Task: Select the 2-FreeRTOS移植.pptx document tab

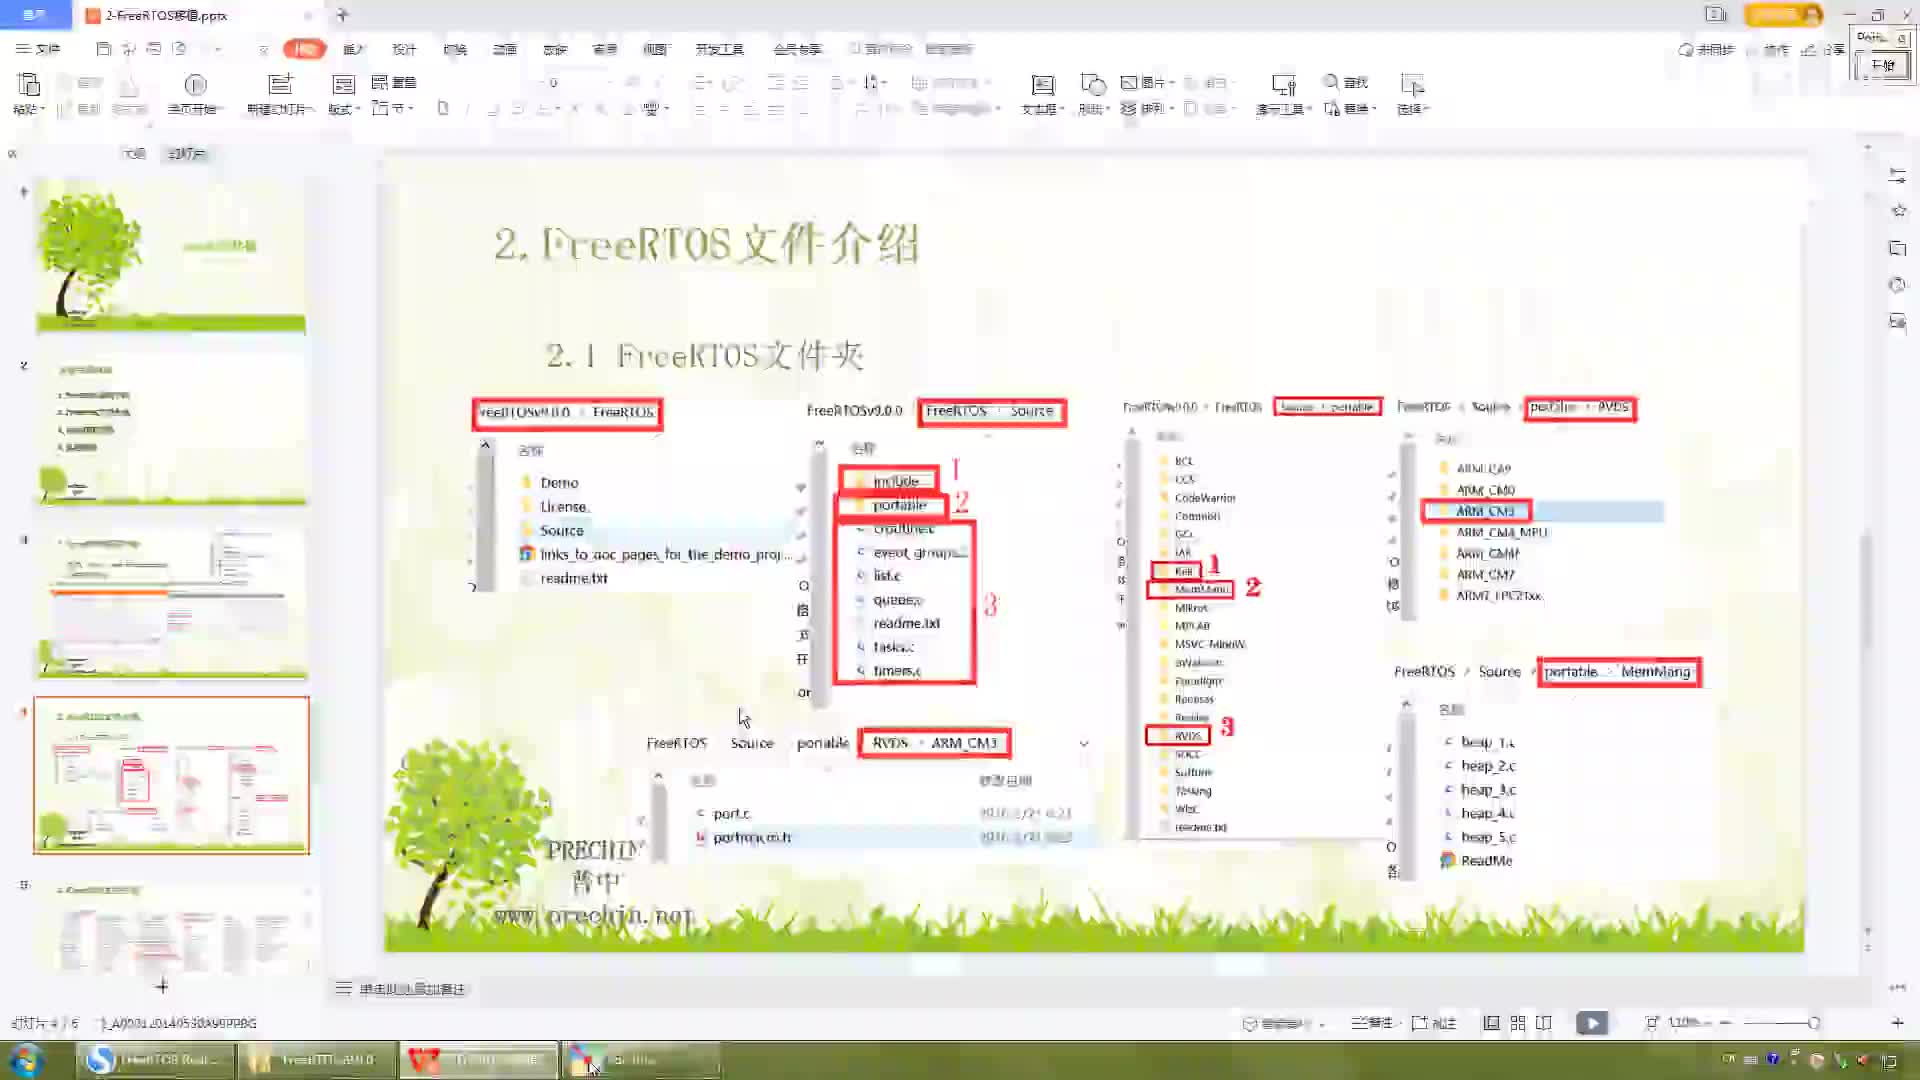Action: [200, 15]
